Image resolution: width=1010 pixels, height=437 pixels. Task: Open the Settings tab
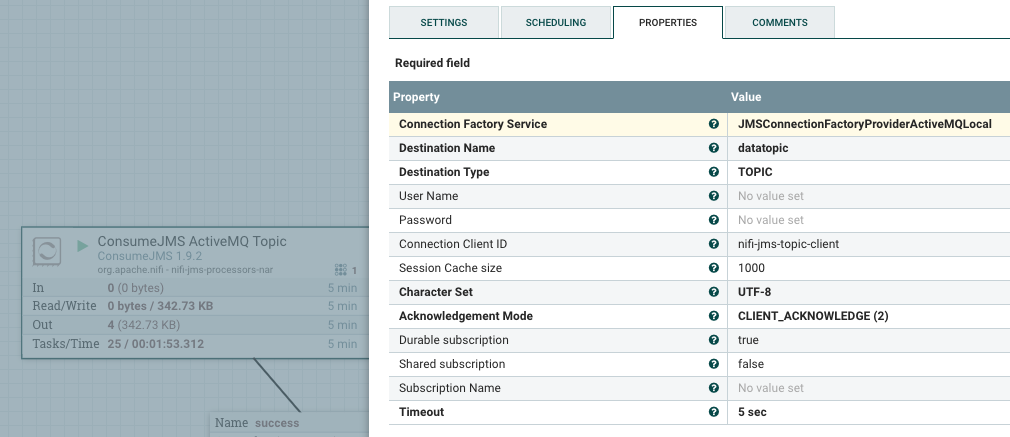click(x=444, y=23)
